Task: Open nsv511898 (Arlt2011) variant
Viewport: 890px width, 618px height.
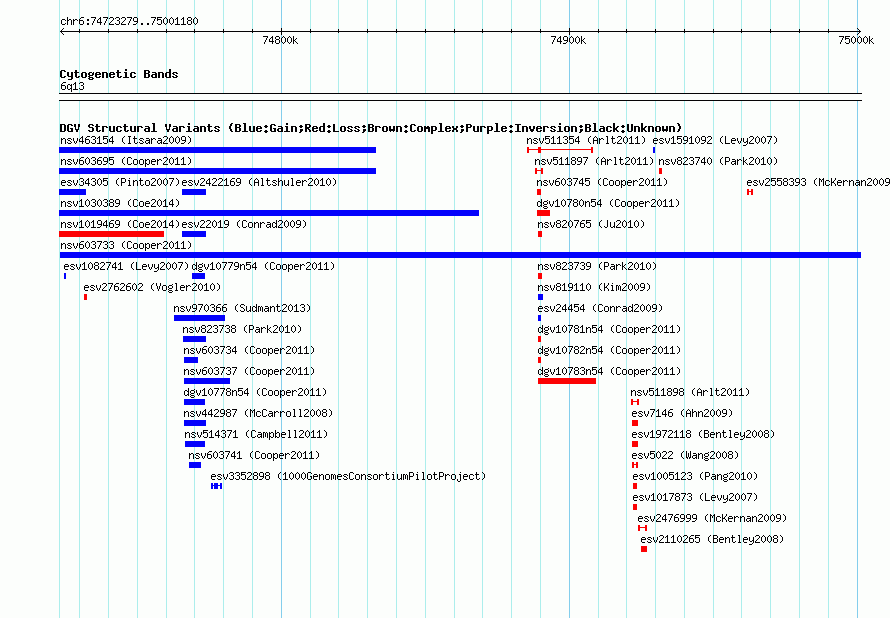Action: coord(690,392)
